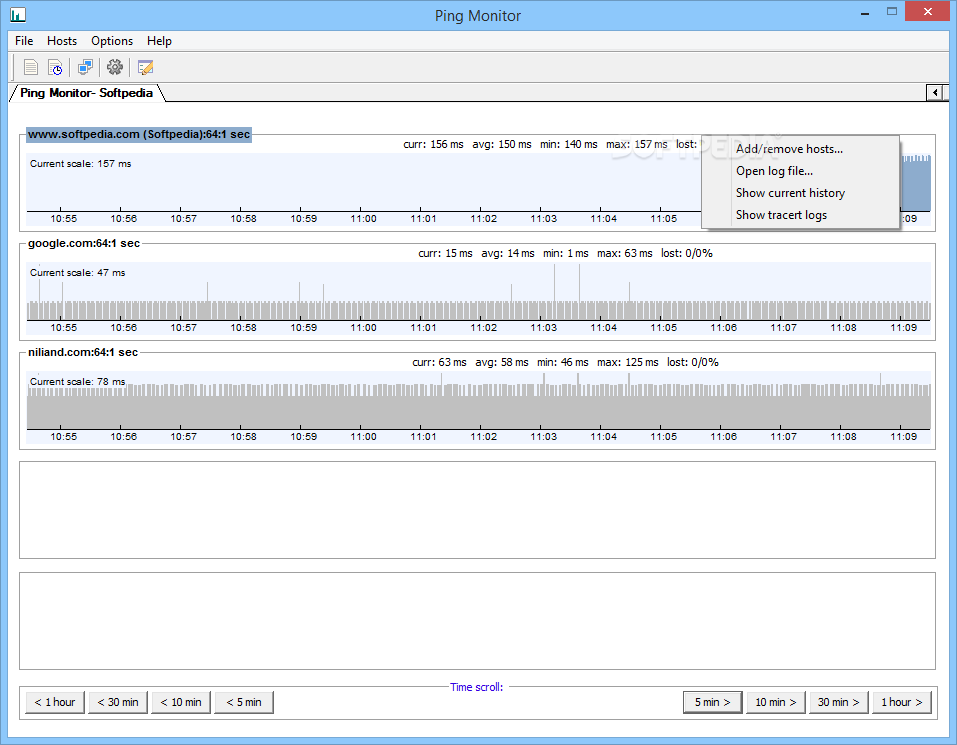Click the 'Current scale: 157 ms' text

[x=81, y=164]
